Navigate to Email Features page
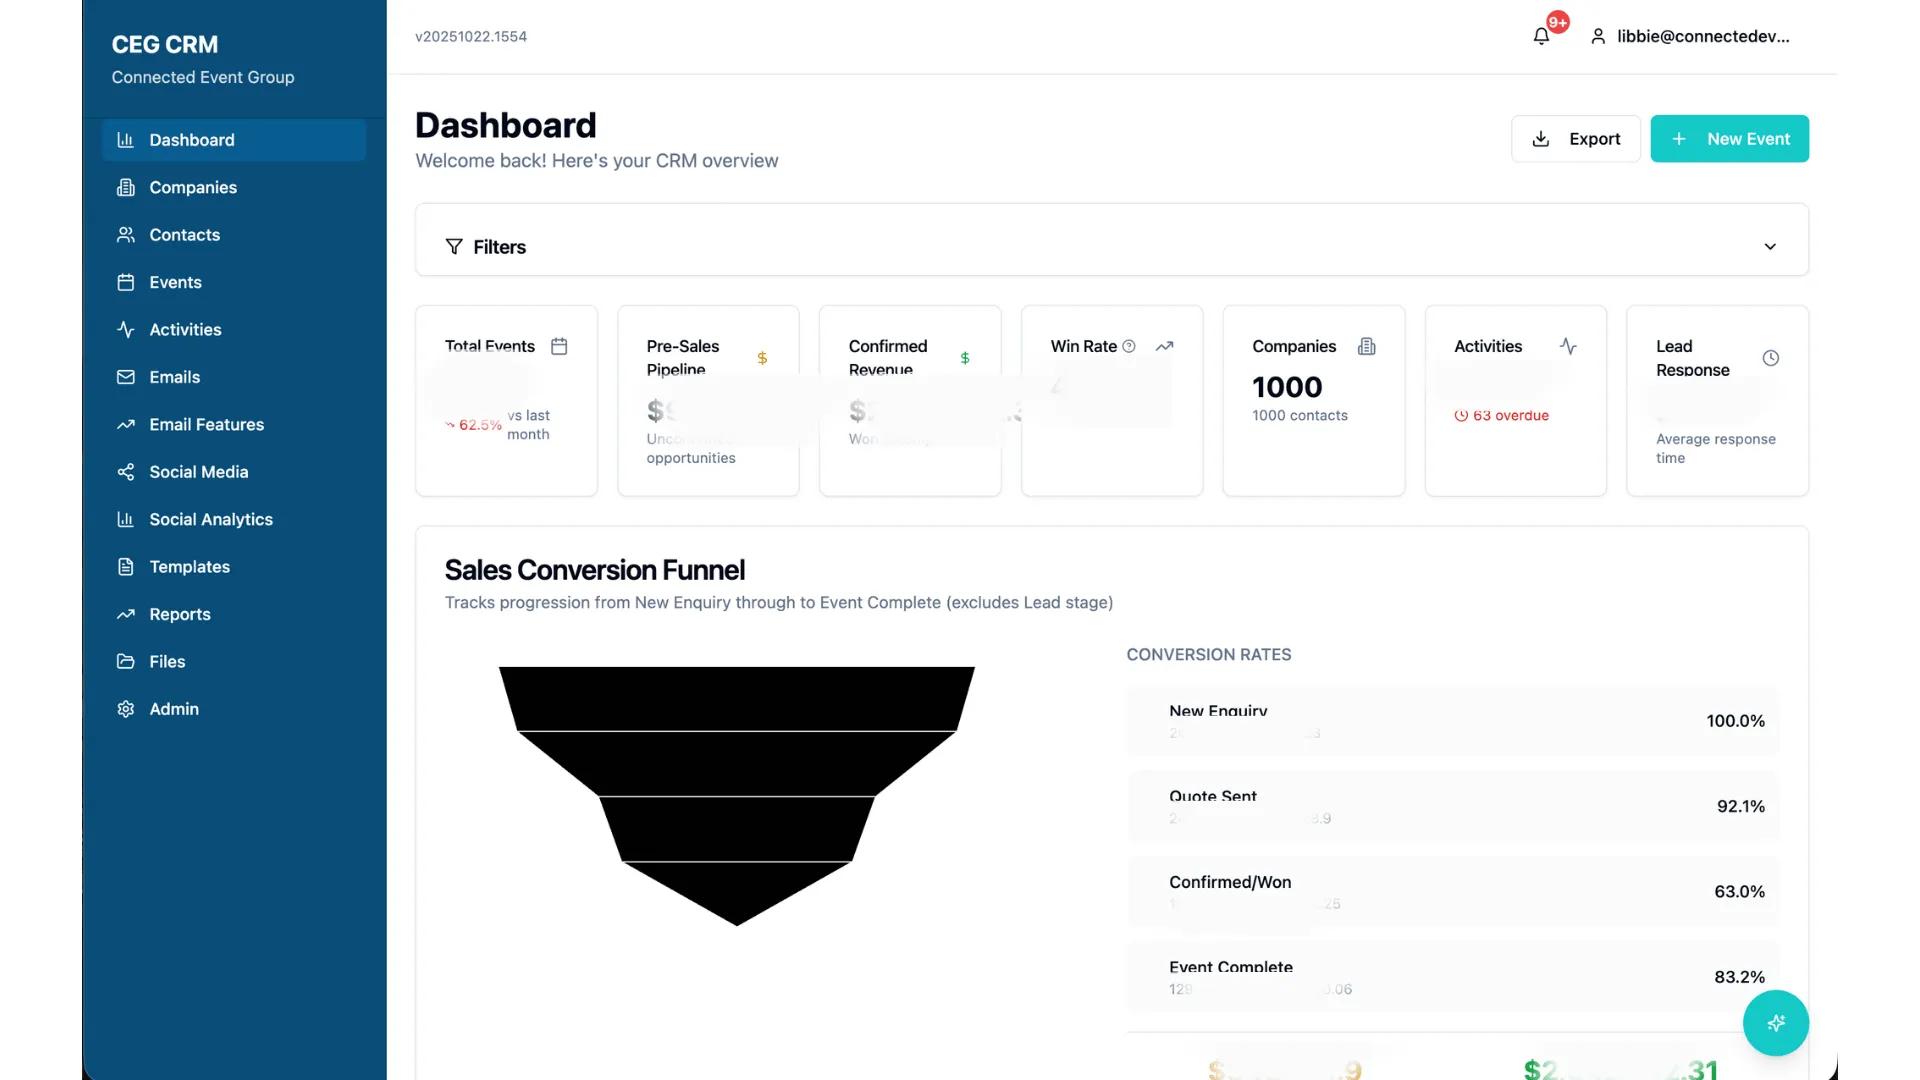 point(206,425)
